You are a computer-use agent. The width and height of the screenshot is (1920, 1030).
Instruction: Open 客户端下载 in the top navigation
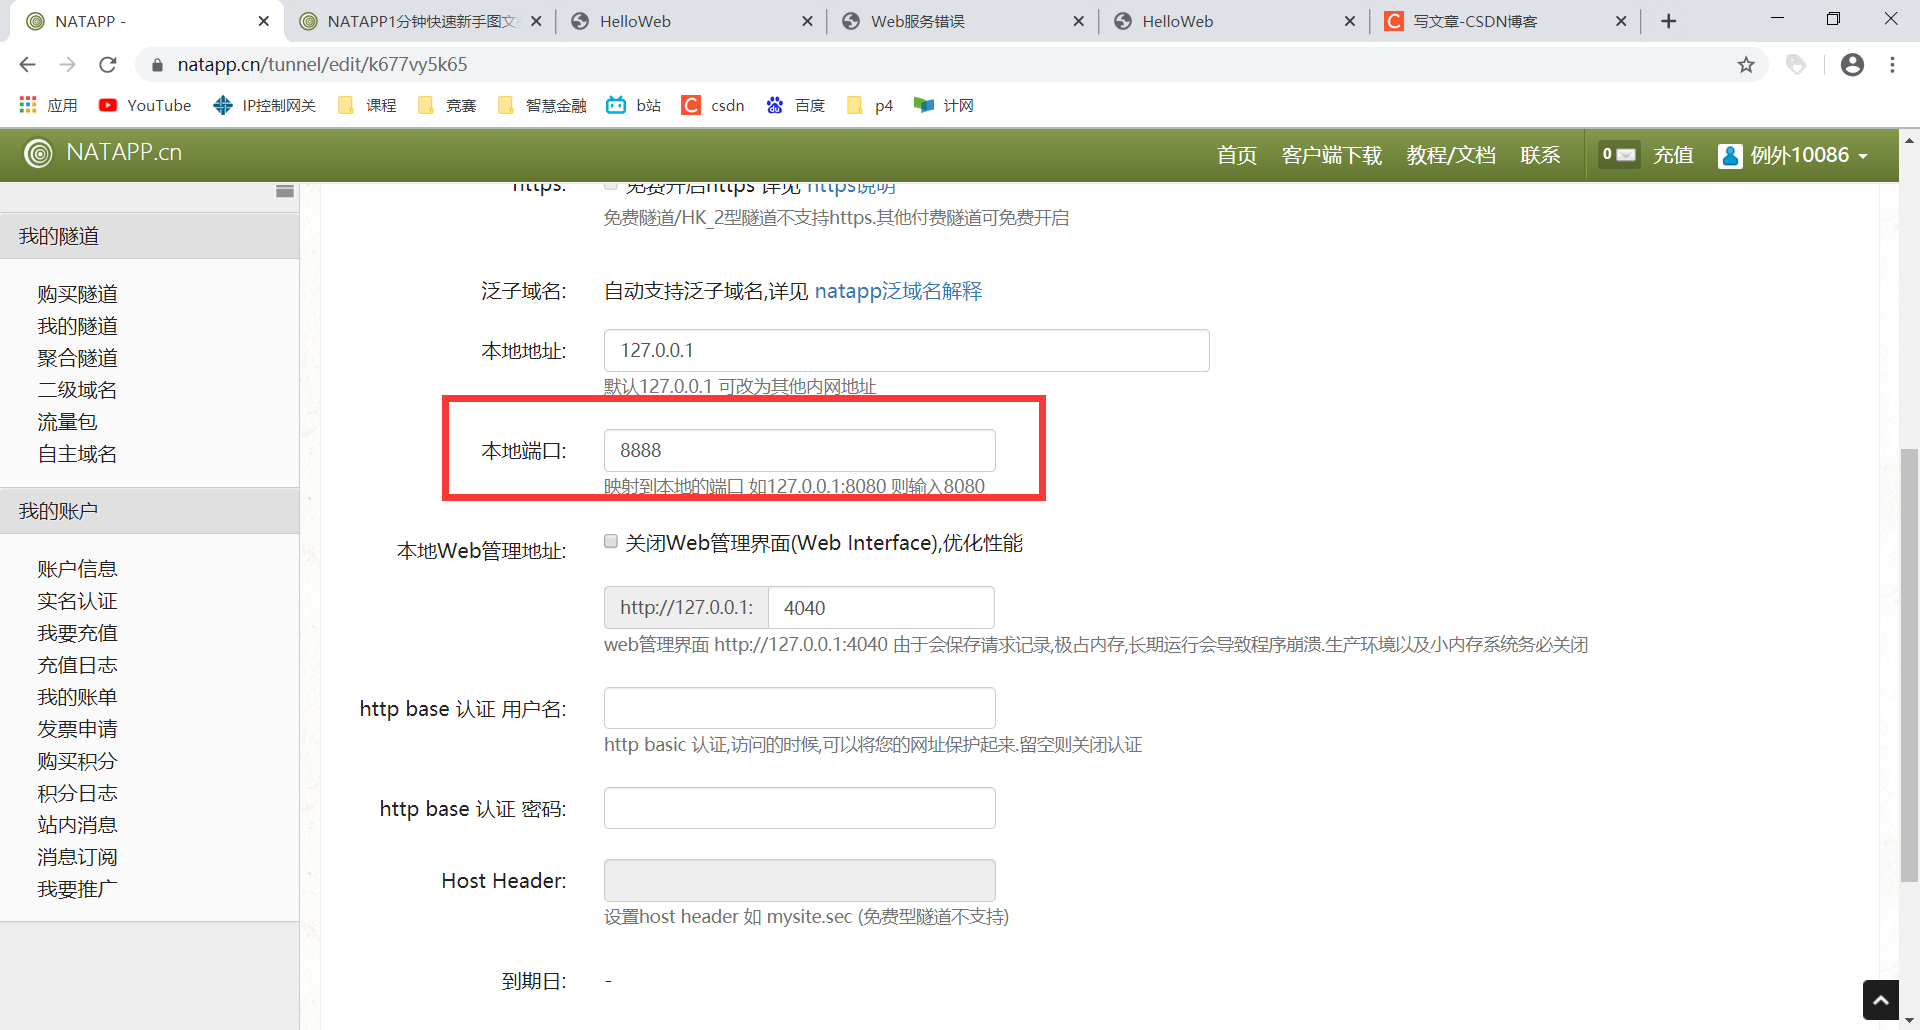[x=1332, y=155]
